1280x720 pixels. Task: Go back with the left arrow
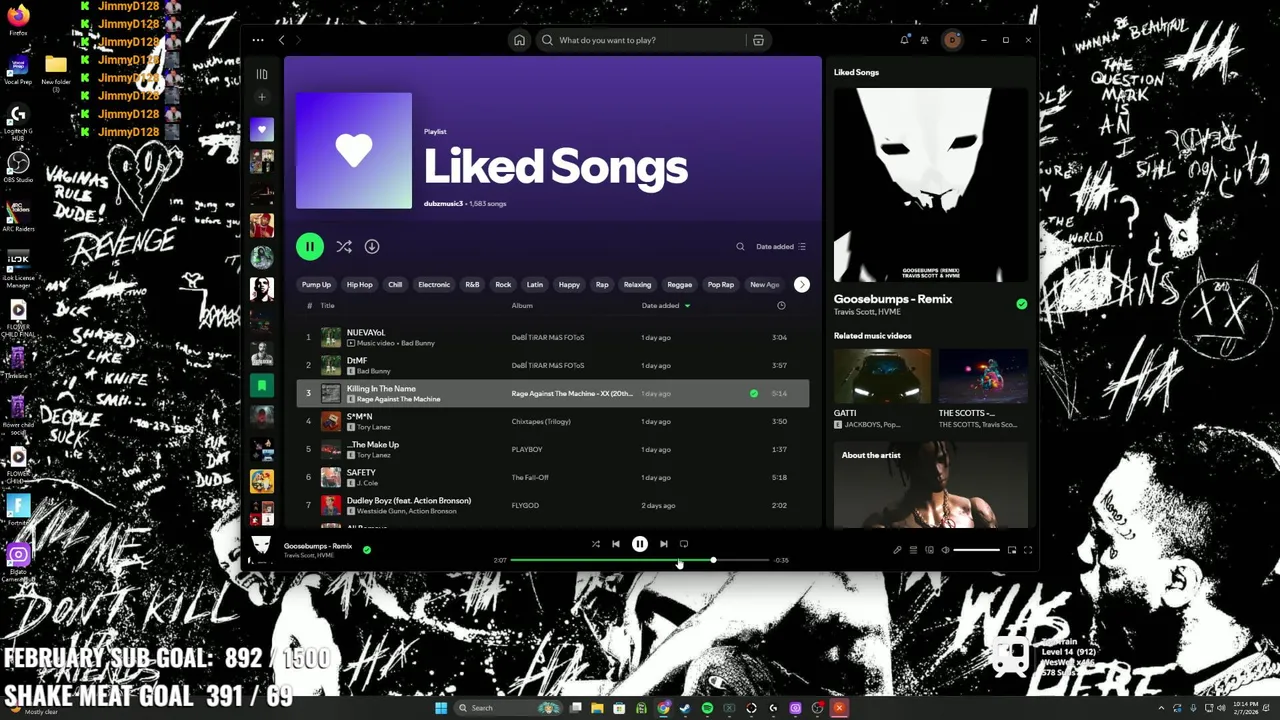(x=282, y=40)
